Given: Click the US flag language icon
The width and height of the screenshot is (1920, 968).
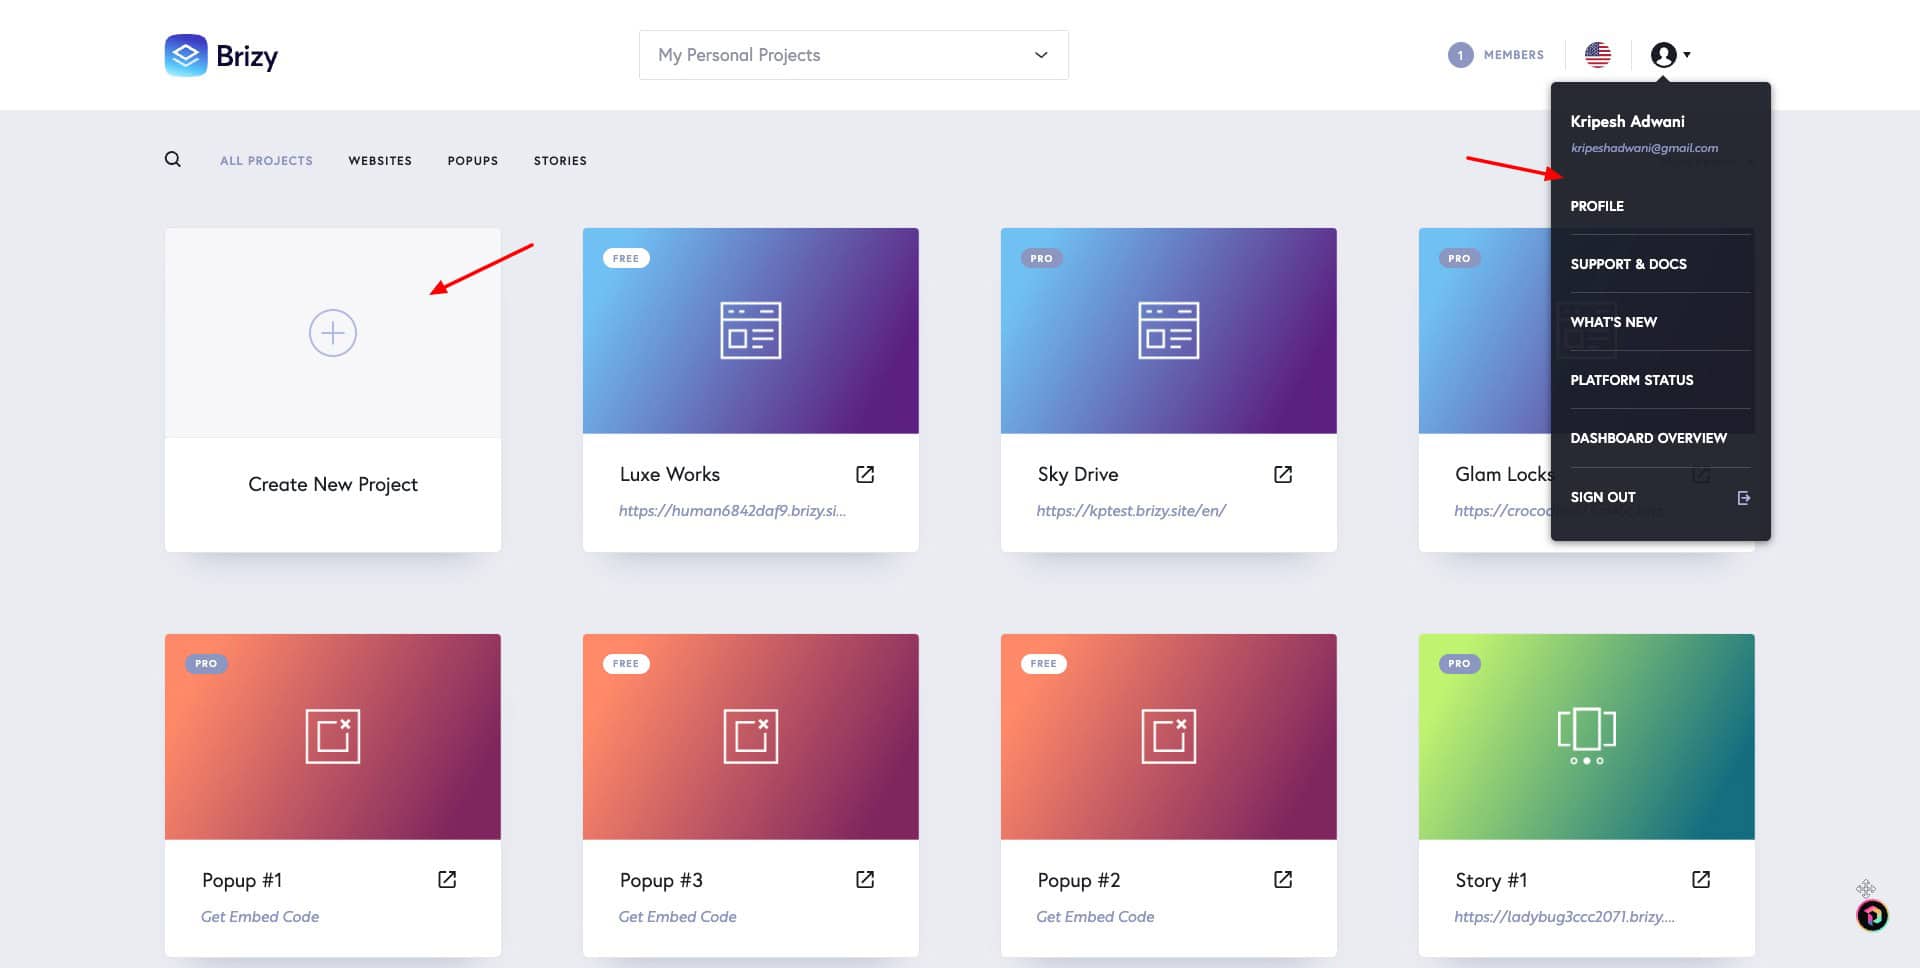Looking at the screenshot, I should point(1598,55).
